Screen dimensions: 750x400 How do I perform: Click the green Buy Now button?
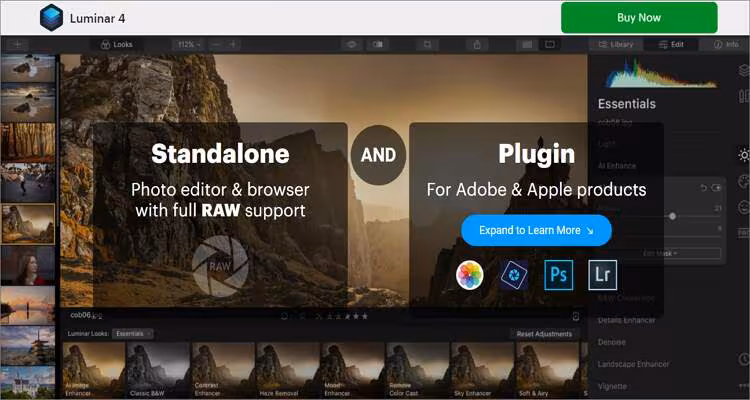[x=639, y=18]
